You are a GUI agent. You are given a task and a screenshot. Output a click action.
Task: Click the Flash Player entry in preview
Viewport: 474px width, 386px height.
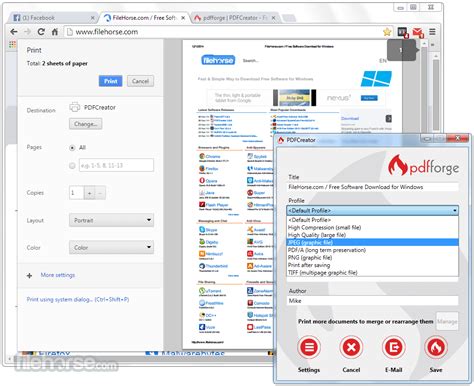[x=214, y=205]
